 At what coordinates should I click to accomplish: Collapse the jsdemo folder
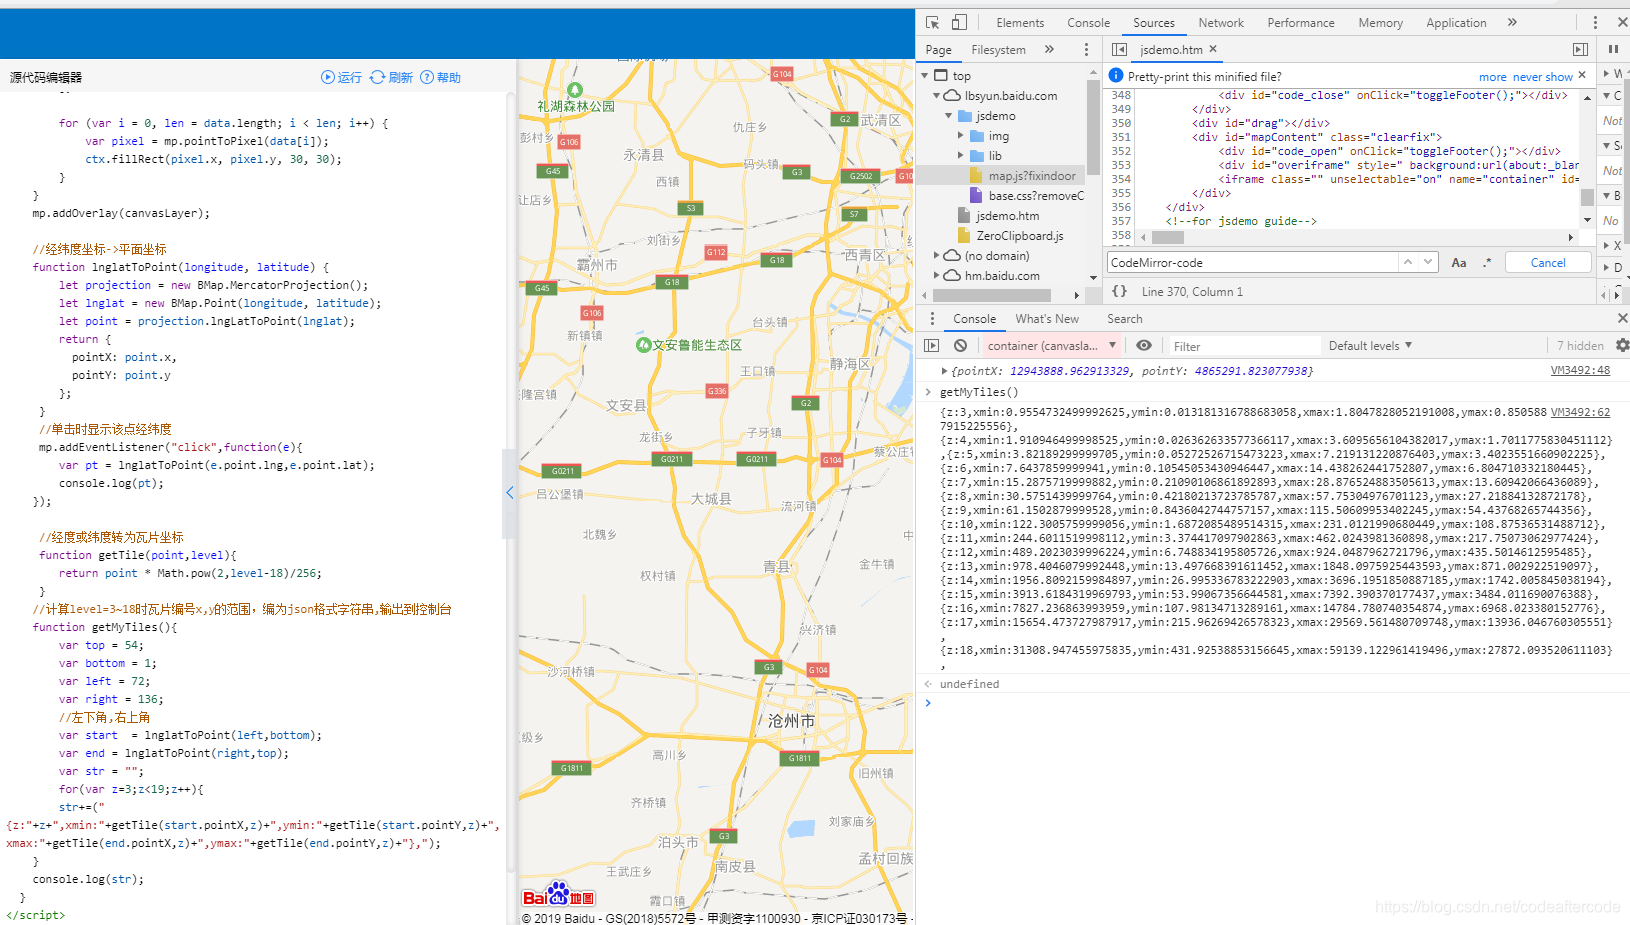[949, 115]
